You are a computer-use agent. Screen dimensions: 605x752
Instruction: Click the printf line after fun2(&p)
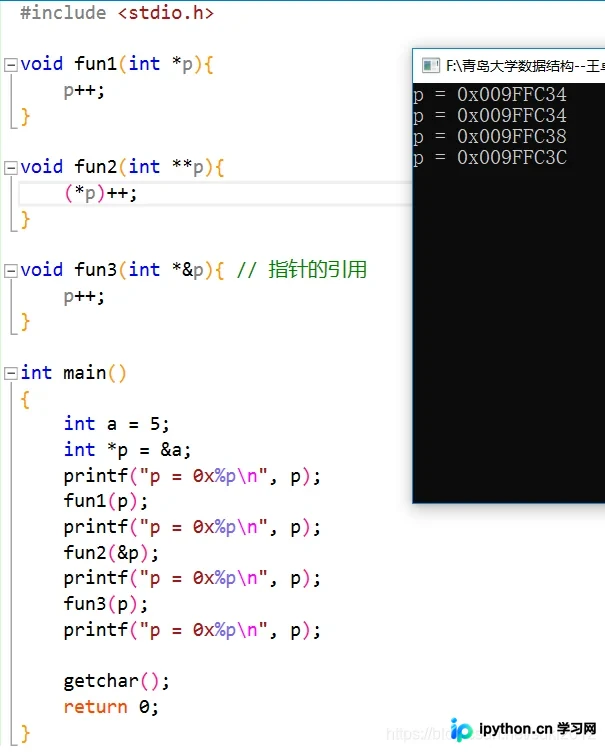pos(192,579)
